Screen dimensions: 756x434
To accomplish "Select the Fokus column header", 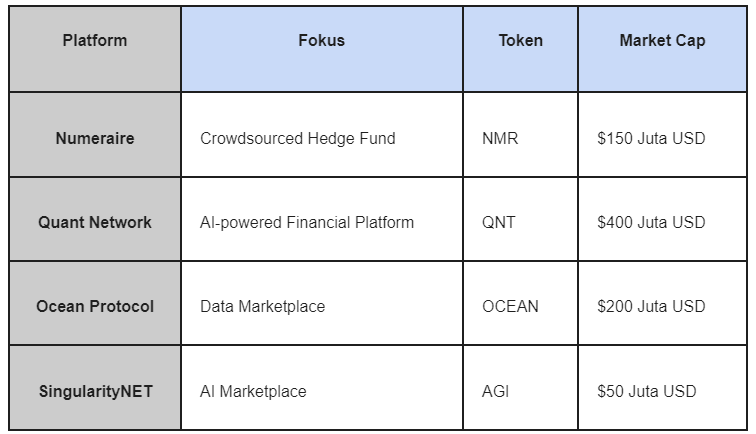I will click(x=322, y=49).
